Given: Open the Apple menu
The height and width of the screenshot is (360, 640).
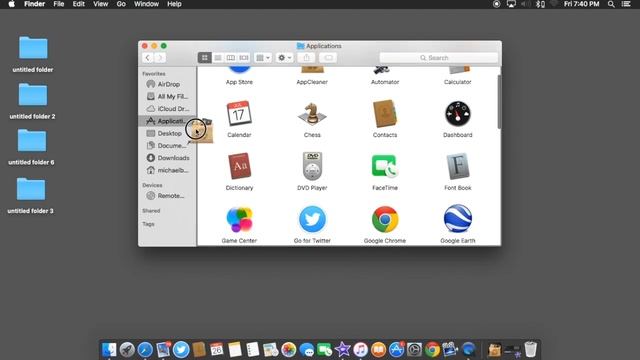Looking at the screenshot, I should pyautogui.click(x=11, y=4).
